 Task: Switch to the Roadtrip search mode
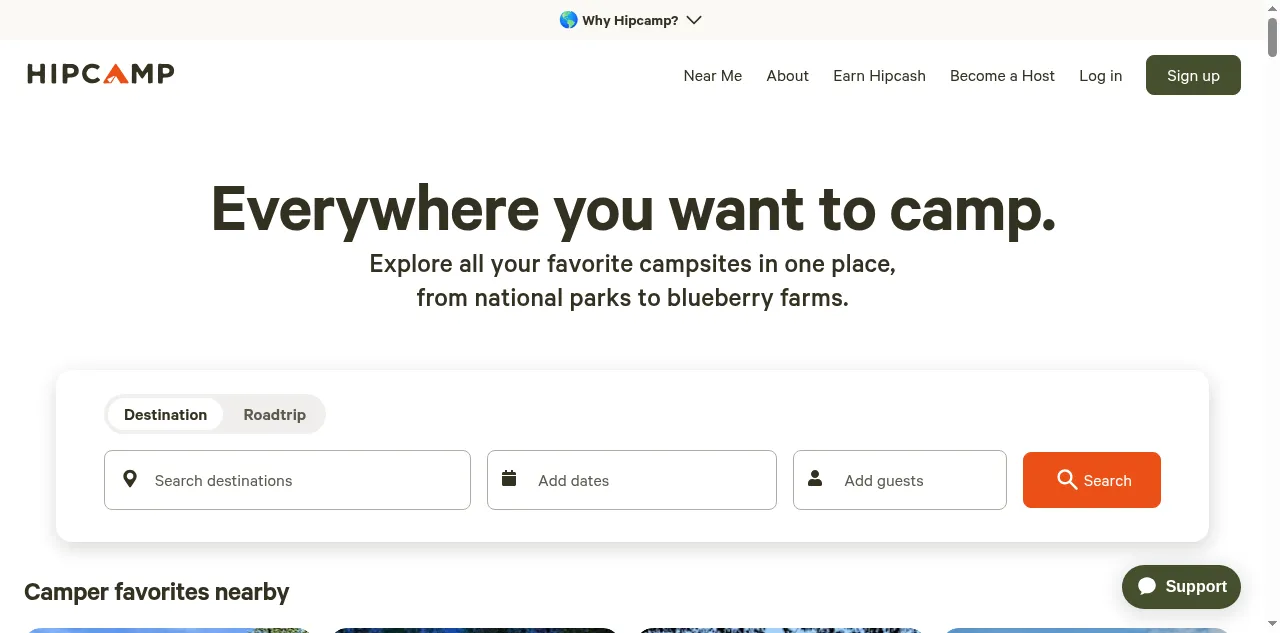274,414
